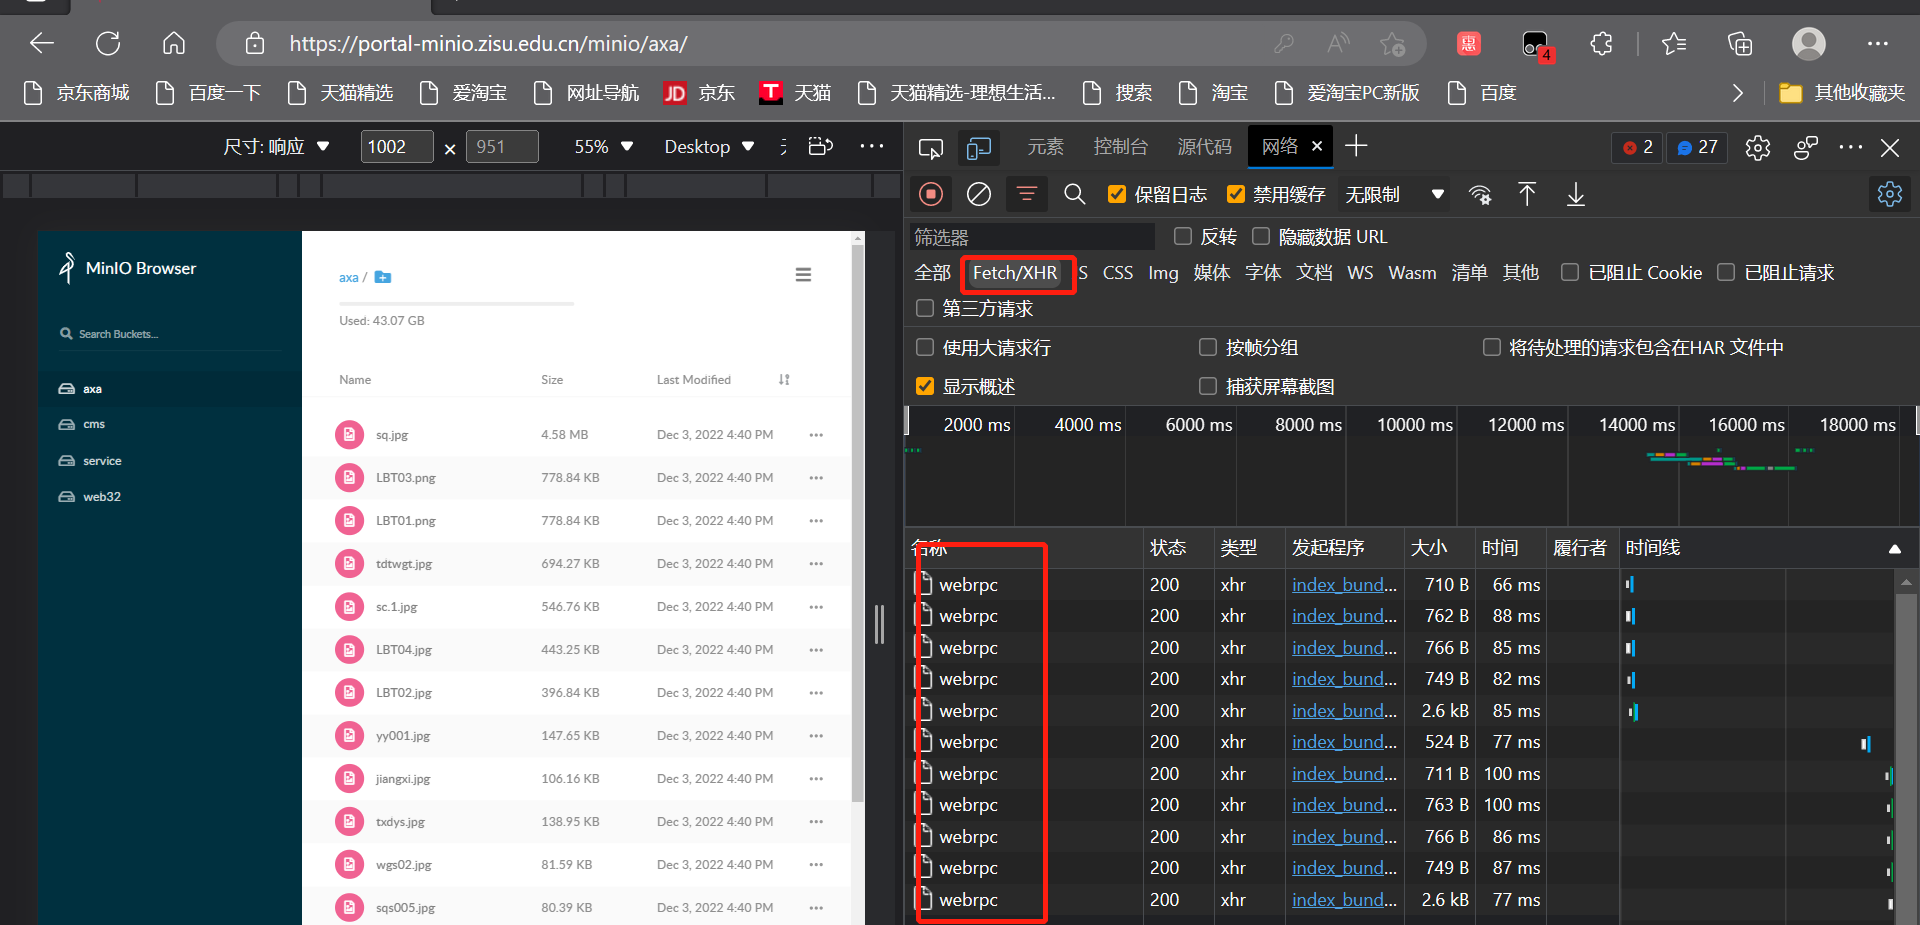Switch to Console tab

[x=1120, y=147]
